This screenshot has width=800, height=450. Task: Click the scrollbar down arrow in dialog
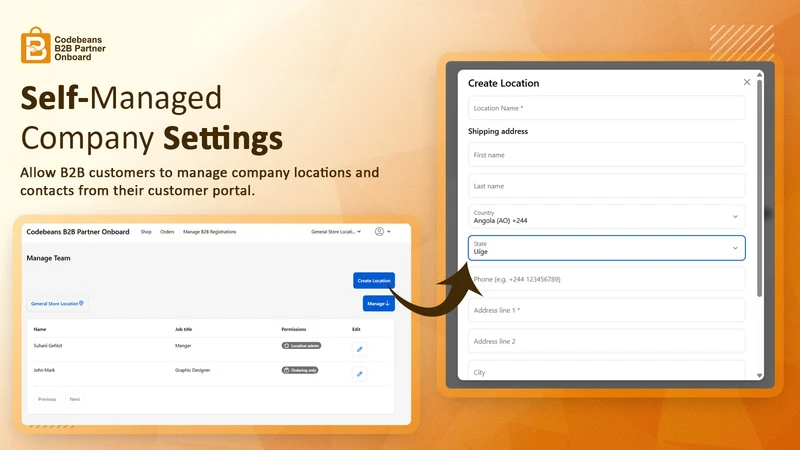pos(760,376)
